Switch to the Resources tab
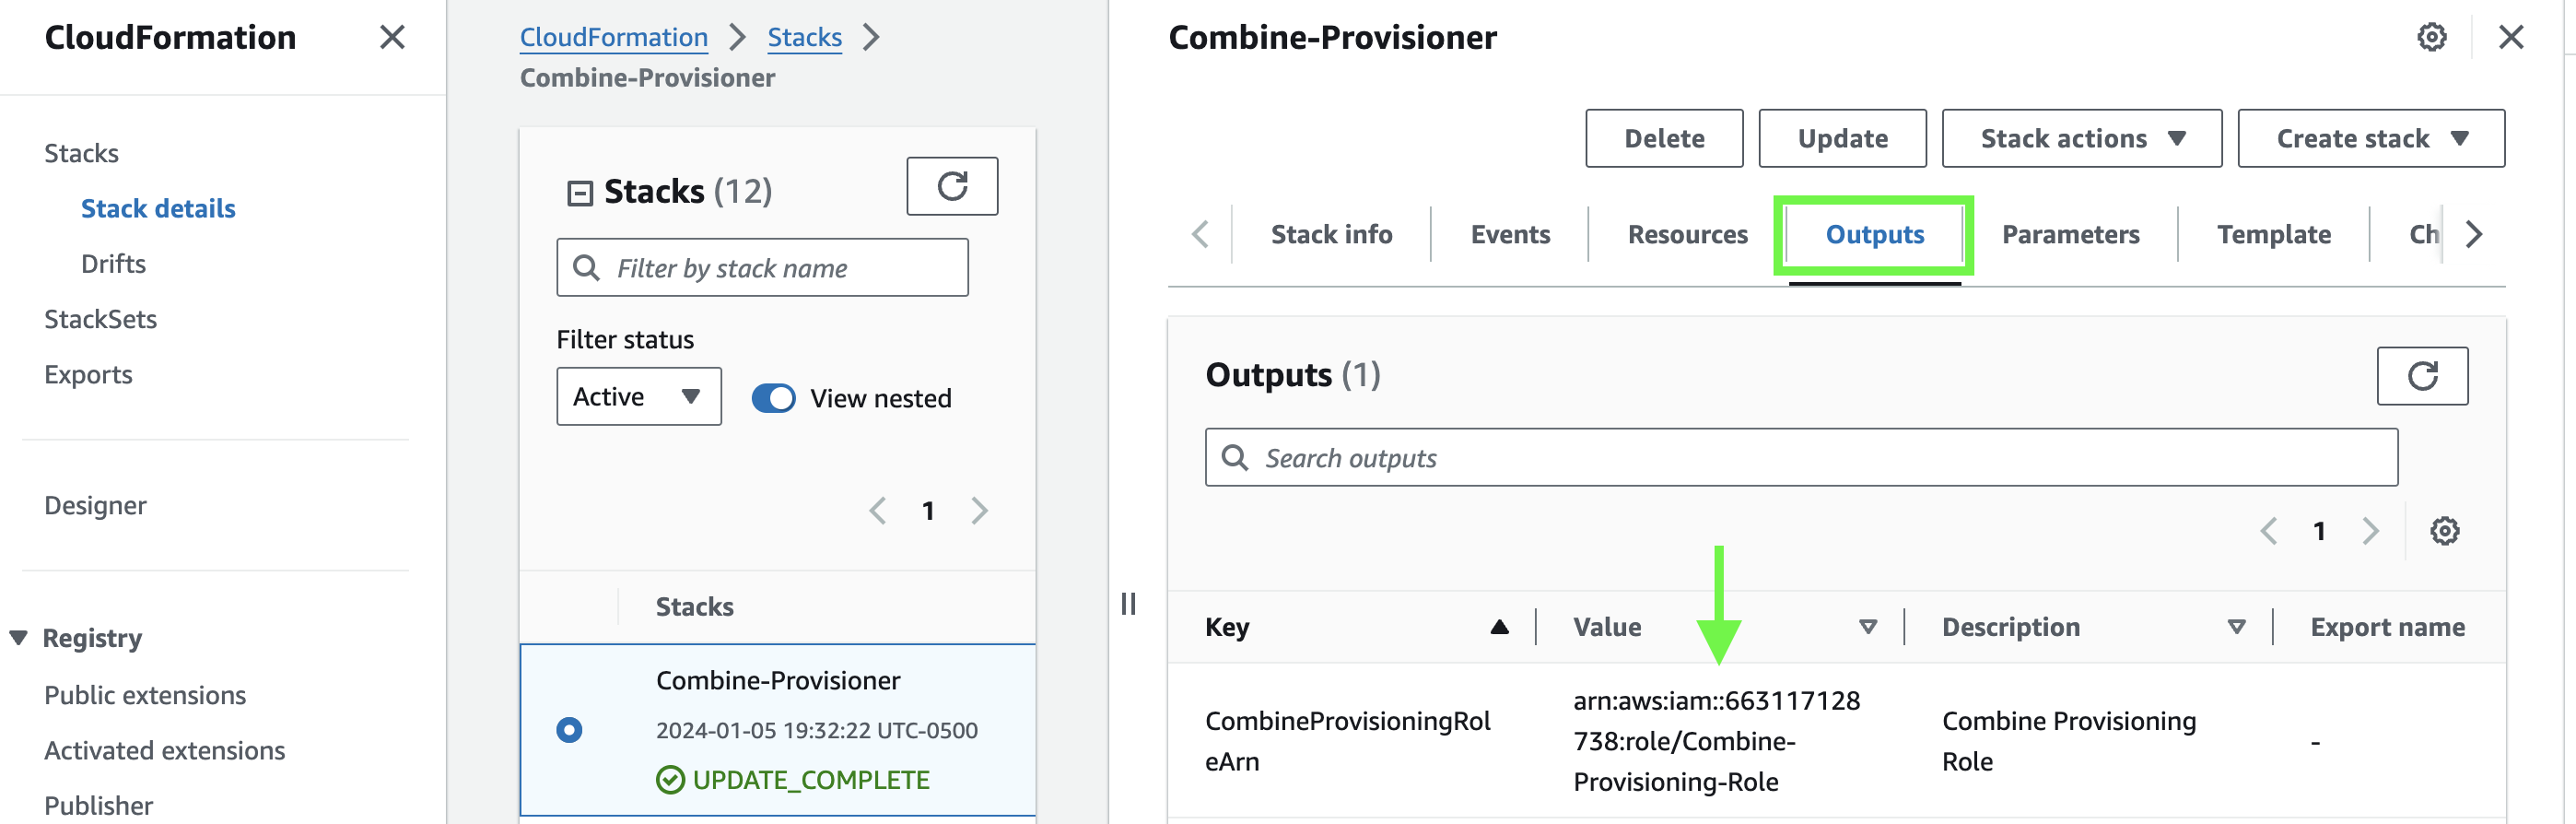Screen dimensions: 2576x824 pos(1687,234)
